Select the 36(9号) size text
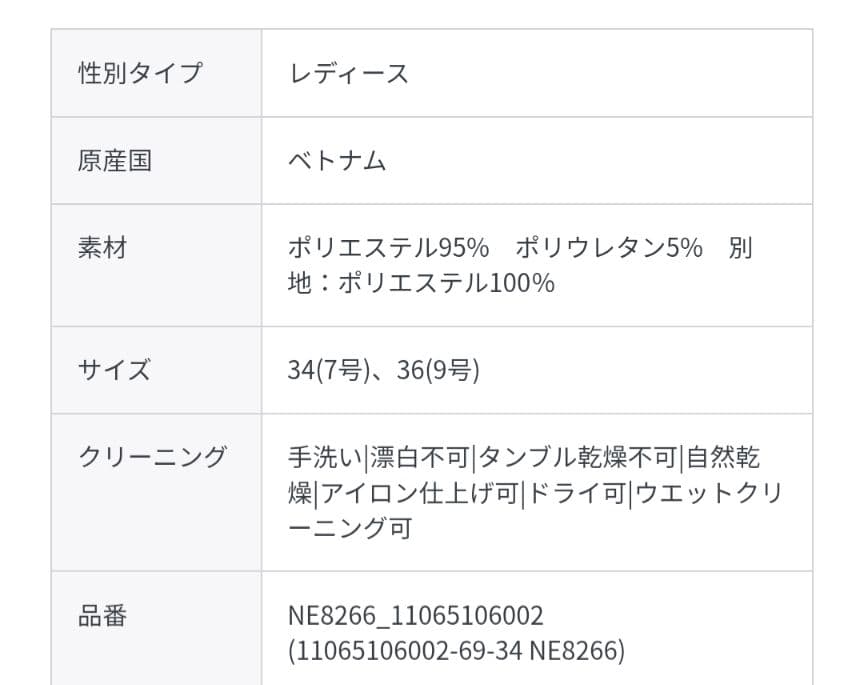 tap(438, 369)
